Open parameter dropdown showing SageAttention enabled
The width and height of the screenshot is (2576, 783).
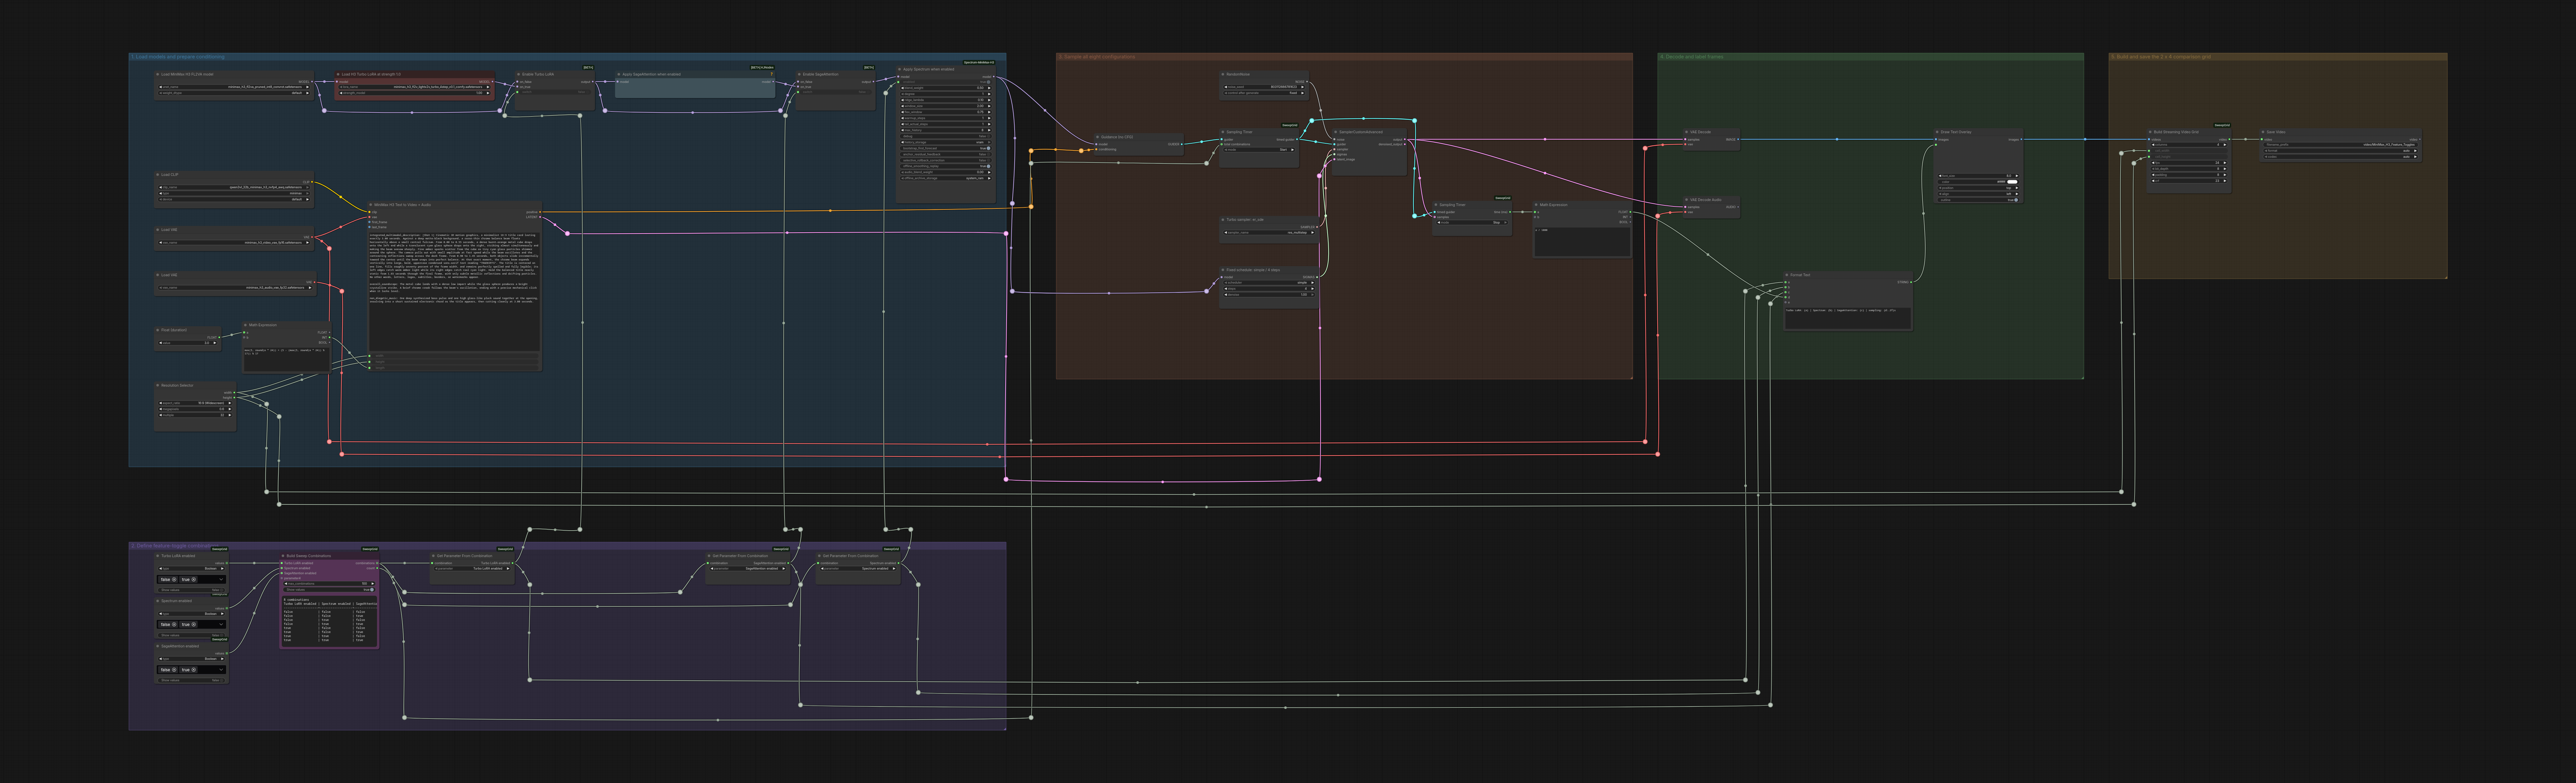[748, 569]
